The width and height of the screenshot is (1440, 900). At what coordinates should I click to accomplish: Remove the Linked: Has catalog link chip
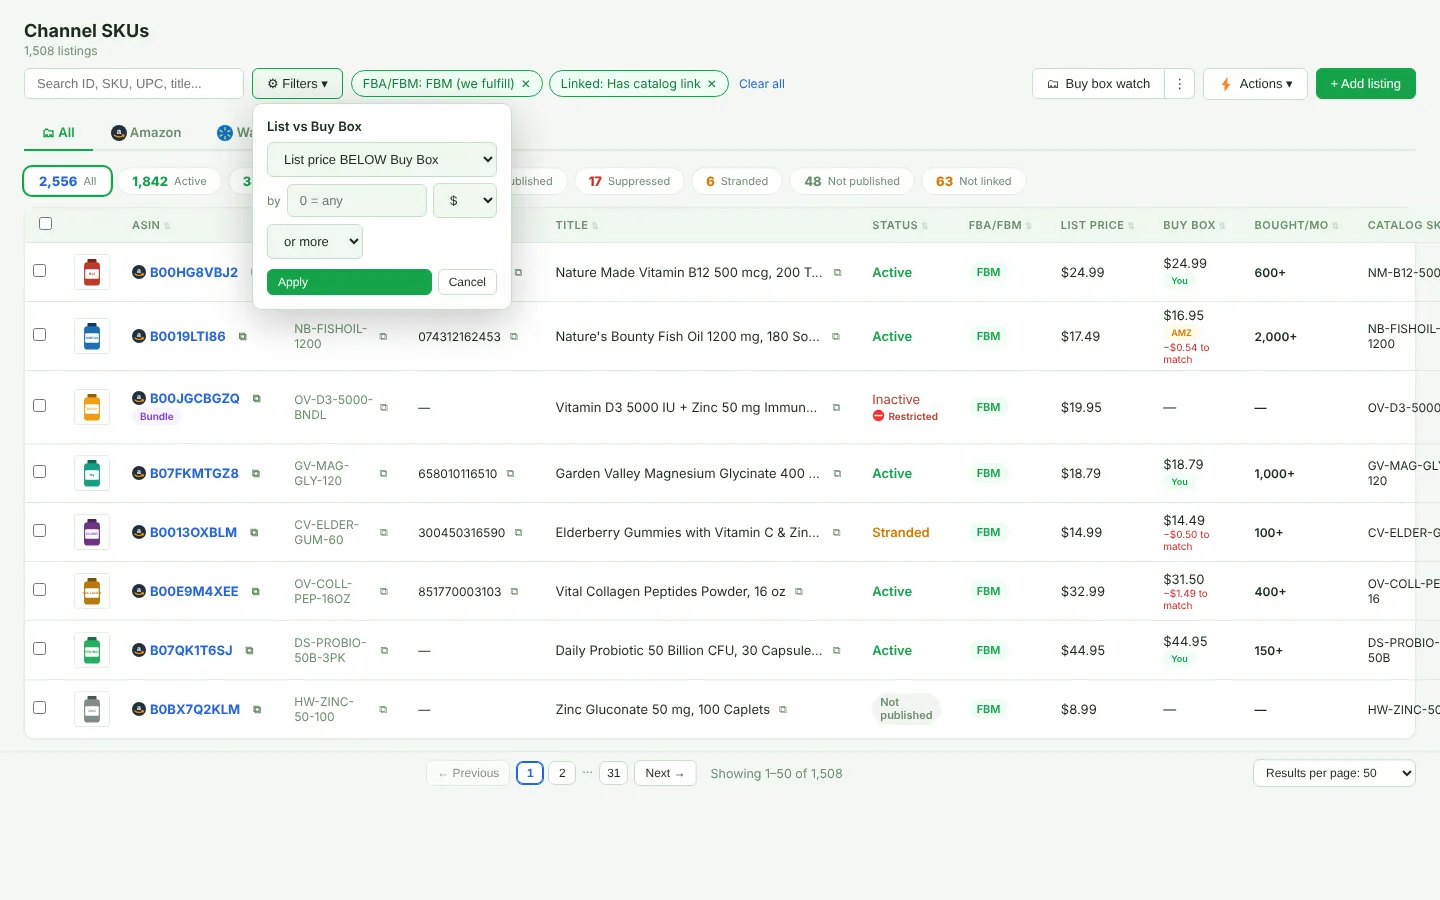[712, 84]
